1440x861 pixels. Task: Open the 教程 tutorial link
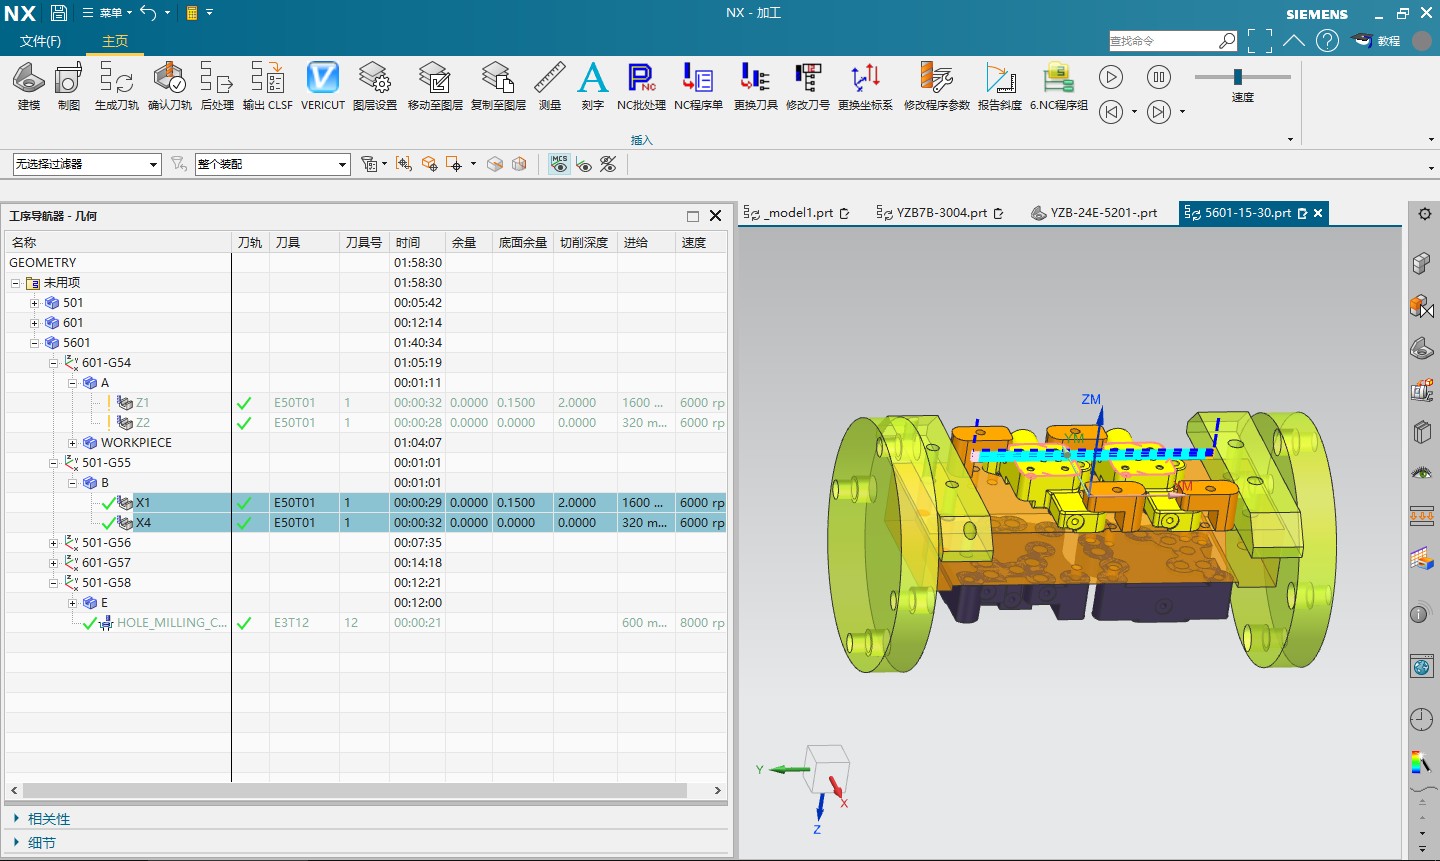click(x=1377, y=41)
